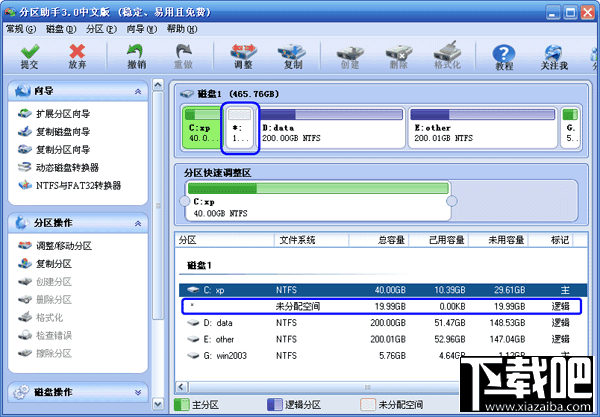
Task: Launch 扩展分区向导 from the wizard panel
Action: pyautogui.click(x=54, y=114)
